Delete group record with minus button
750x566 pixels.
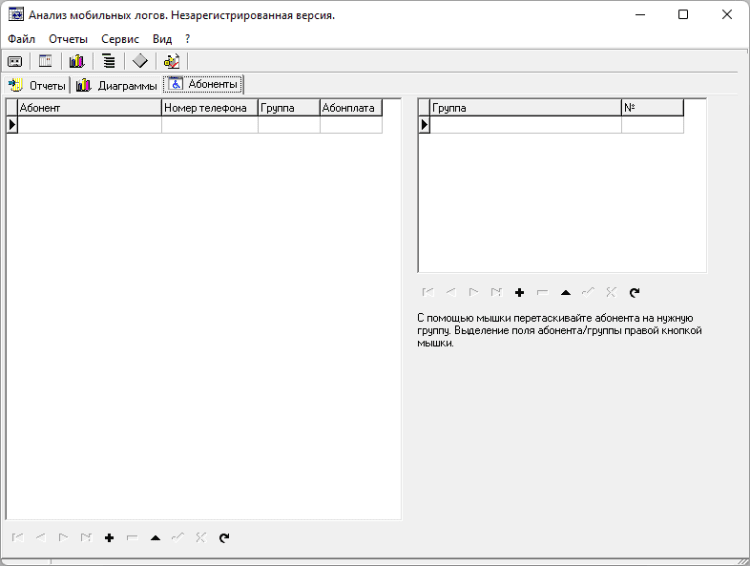[542, 292]
